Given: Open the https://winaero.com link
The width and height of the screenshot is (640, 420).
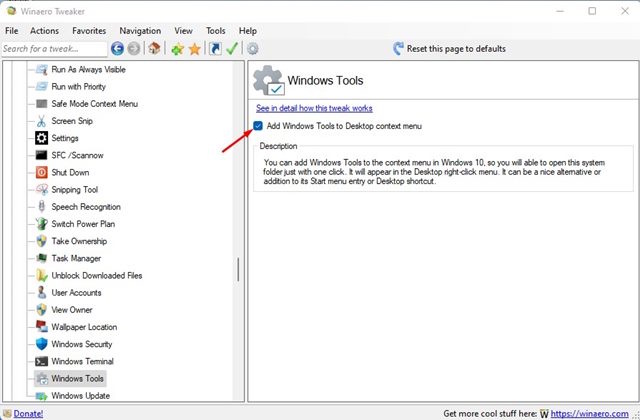Looking at the screenshot, I should [589, 413].
